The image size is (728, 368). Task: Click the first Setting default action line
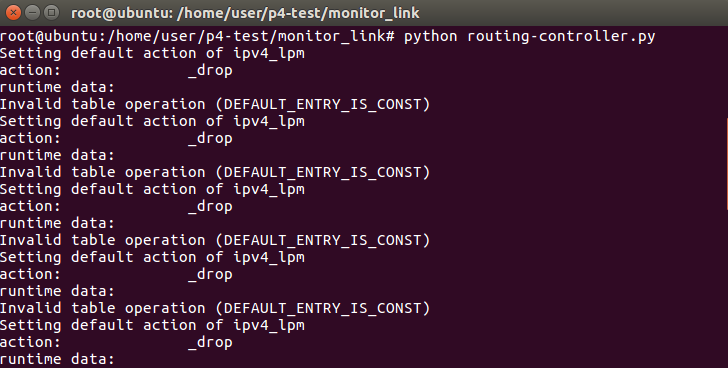pyautogui.click(x=152, y=53)
